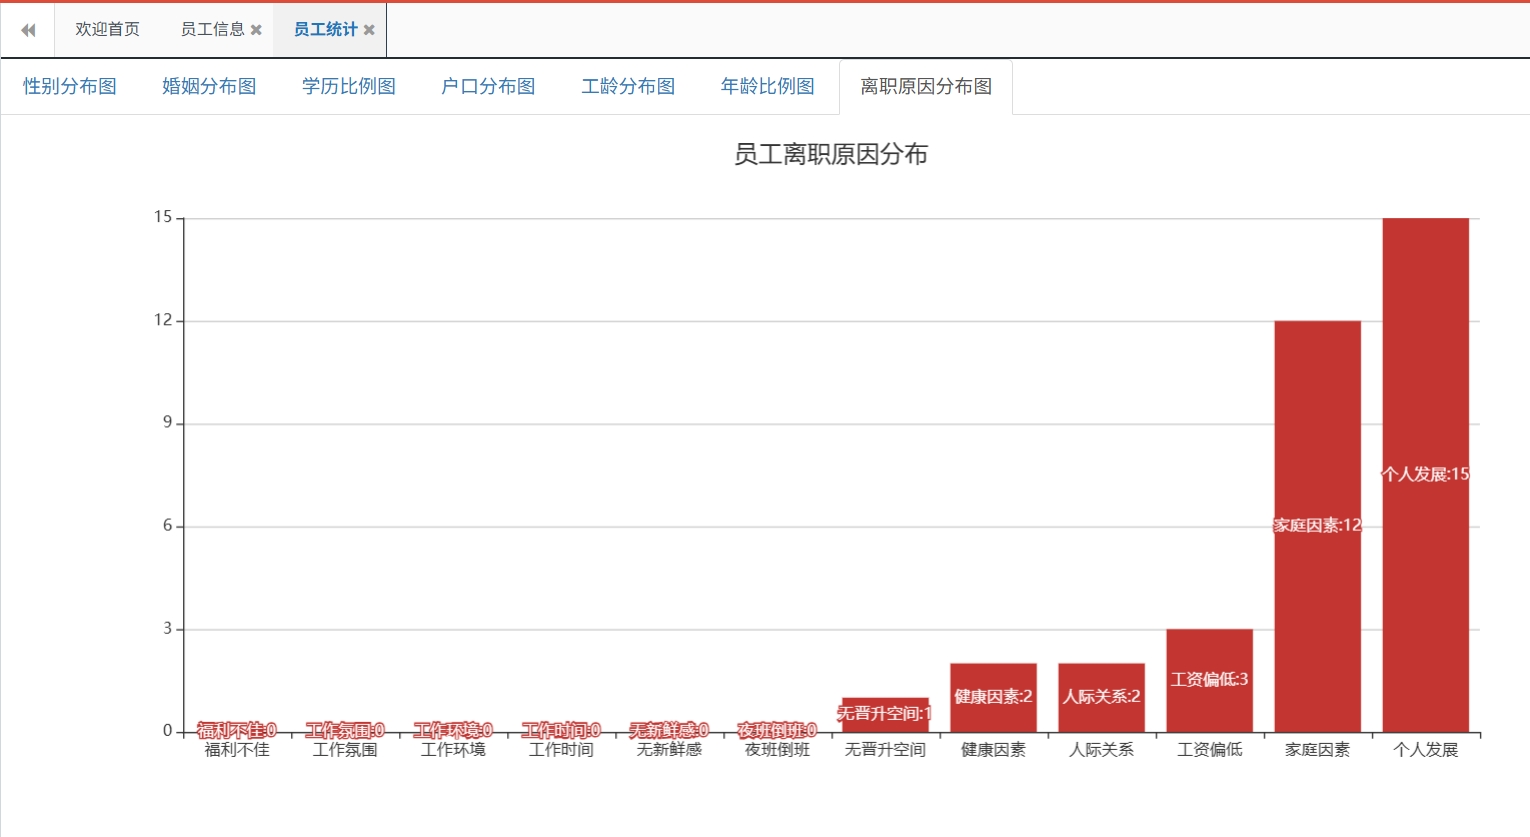The image size is (1530, 837).
Task: Click the 健康因素 bar in the chart
Action: click(x=992, y=695)
